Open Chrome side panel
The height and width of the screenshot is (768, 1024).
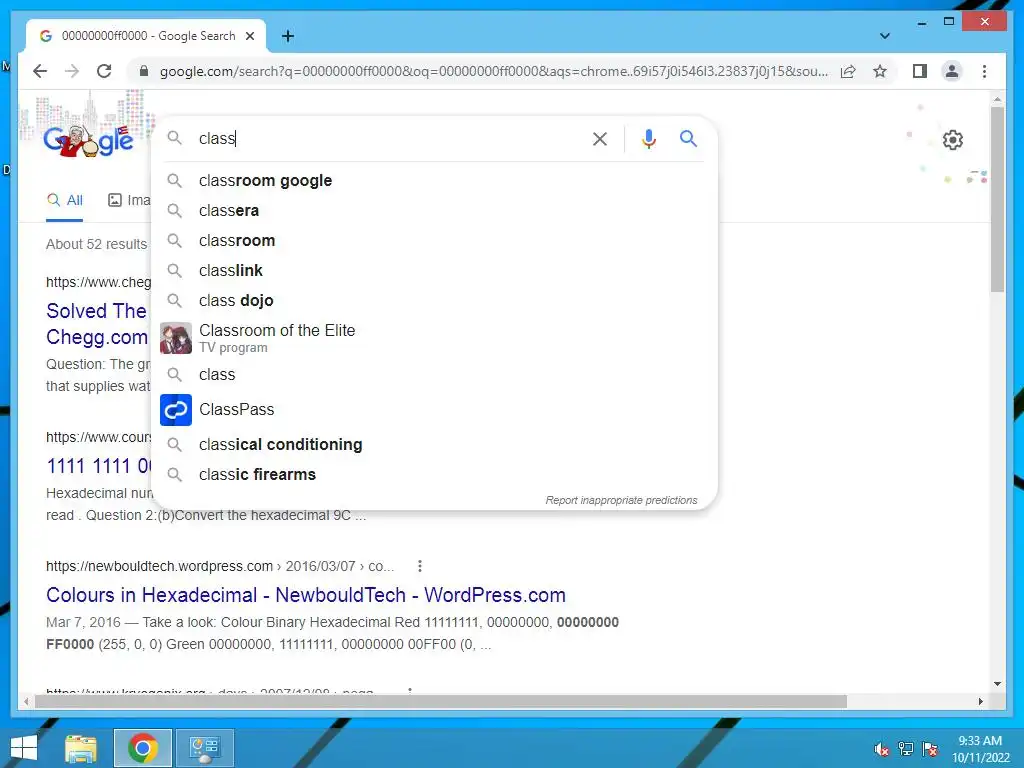coord(920,71)
